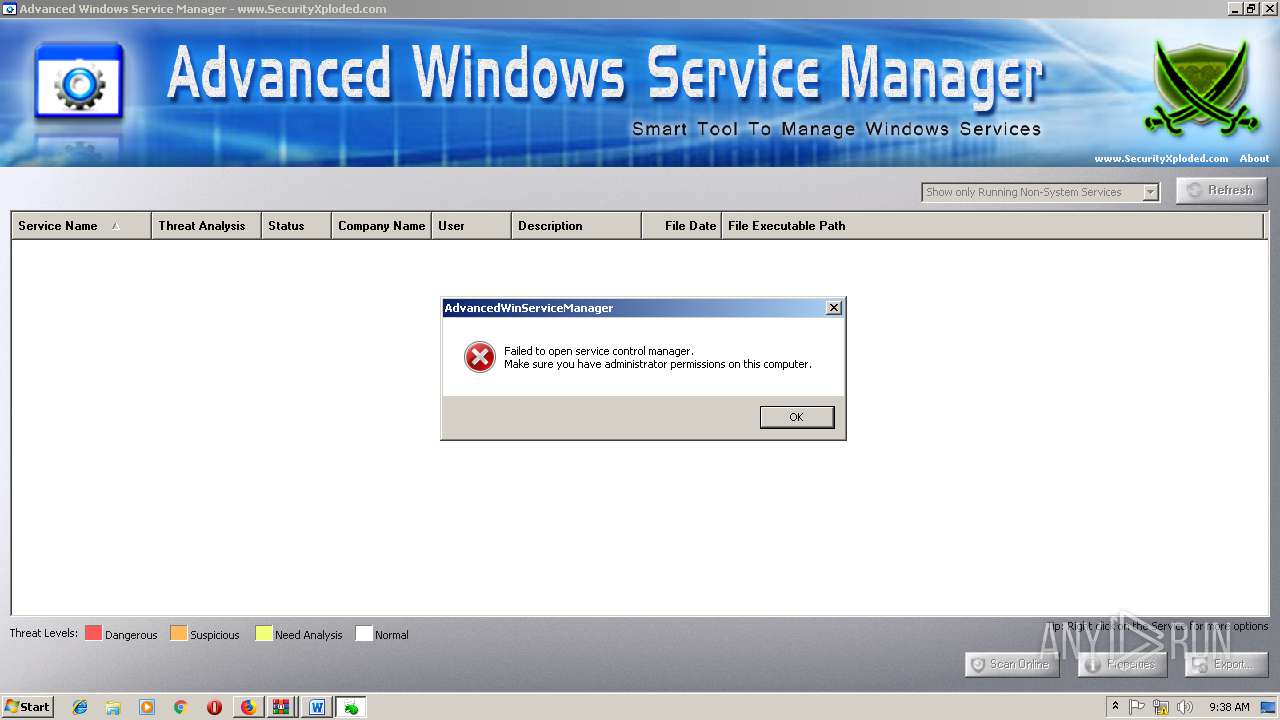Open WinRAR from the taskbar

pyautogui.click(x=282, y=707)
